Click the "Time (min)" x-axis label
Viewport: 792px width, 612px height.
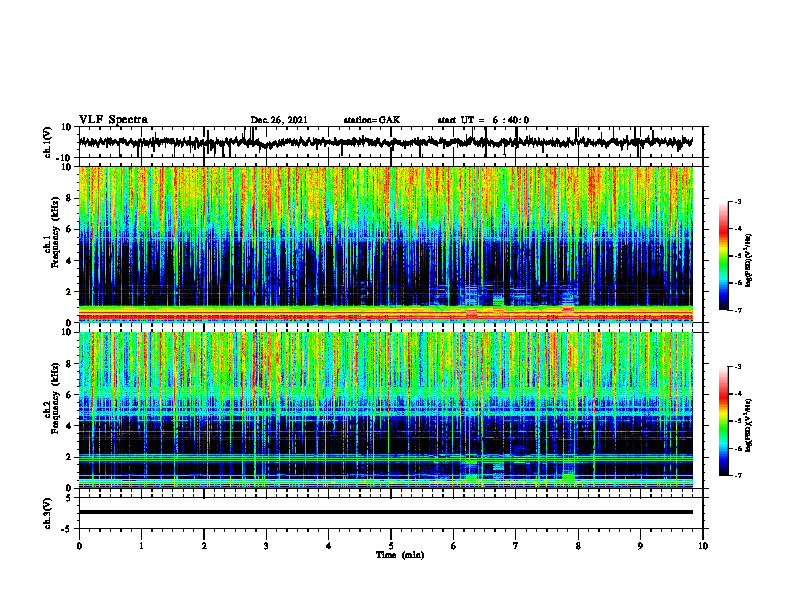400,555
